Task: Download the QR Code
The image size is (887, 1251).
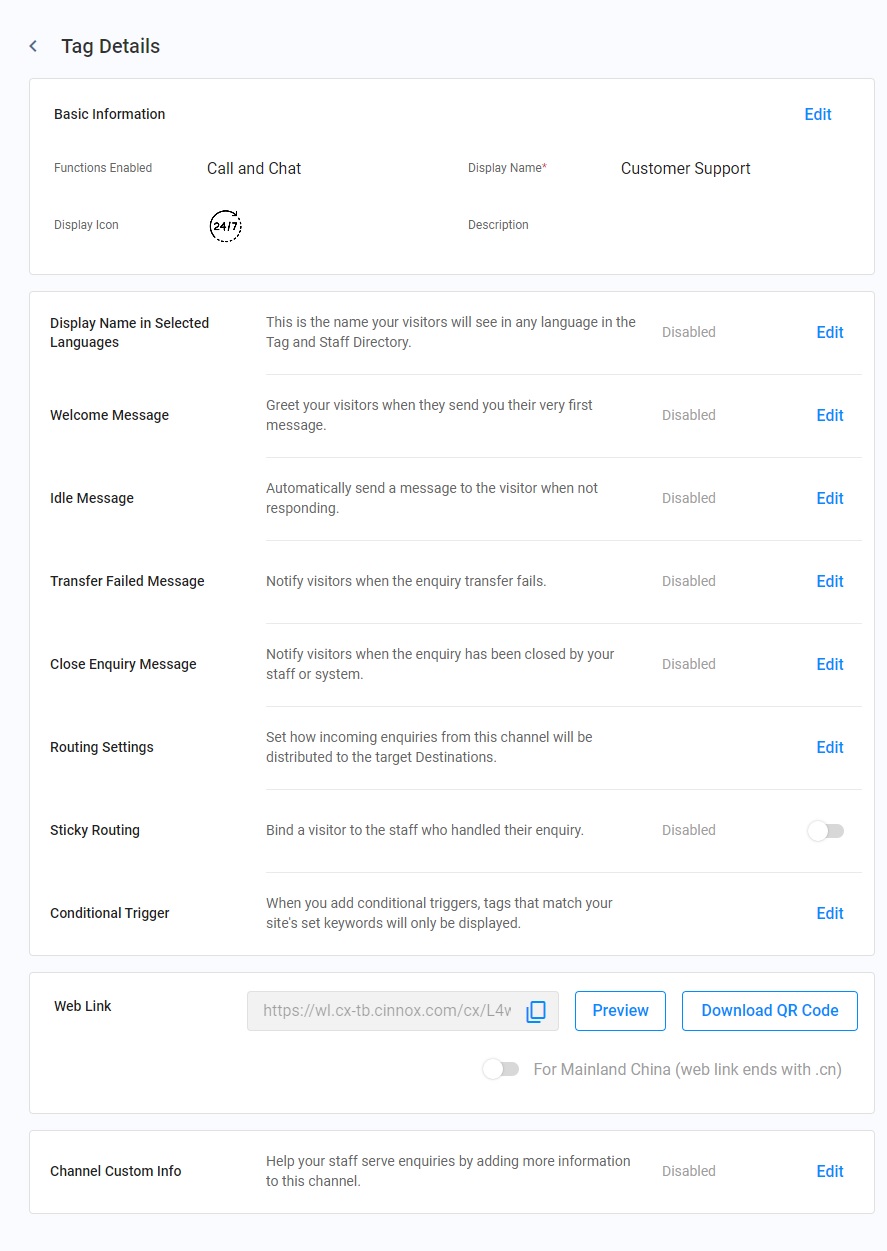Action: click(x=770, y=1011)
